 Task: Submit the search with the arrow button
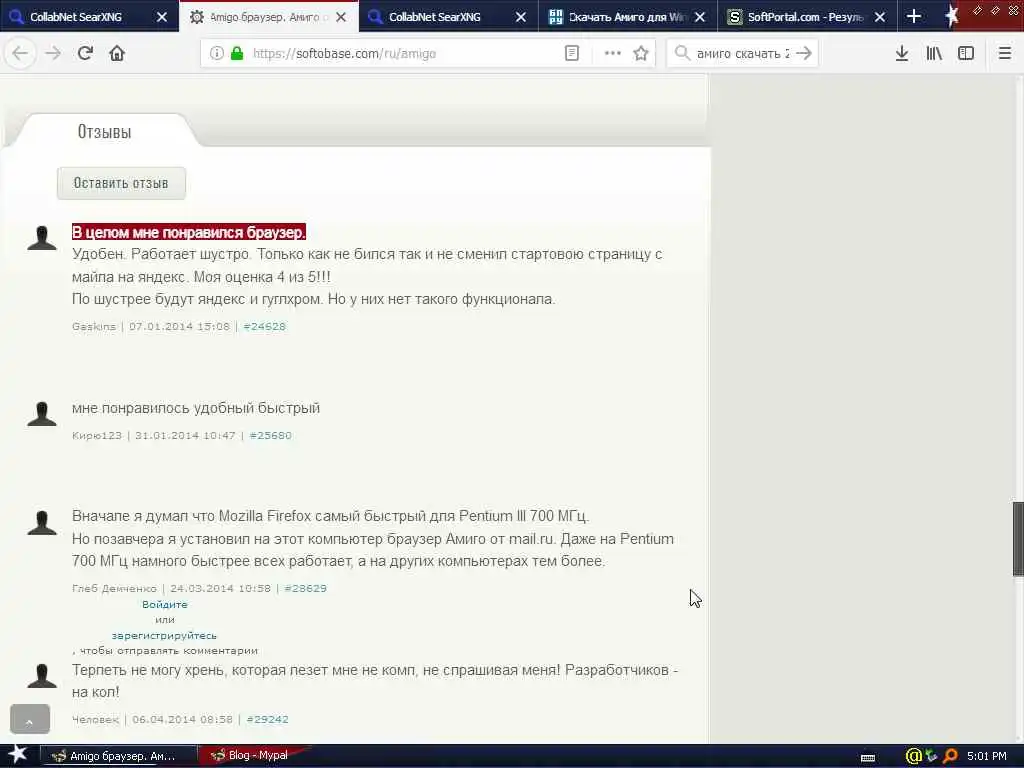coord(804,54)
